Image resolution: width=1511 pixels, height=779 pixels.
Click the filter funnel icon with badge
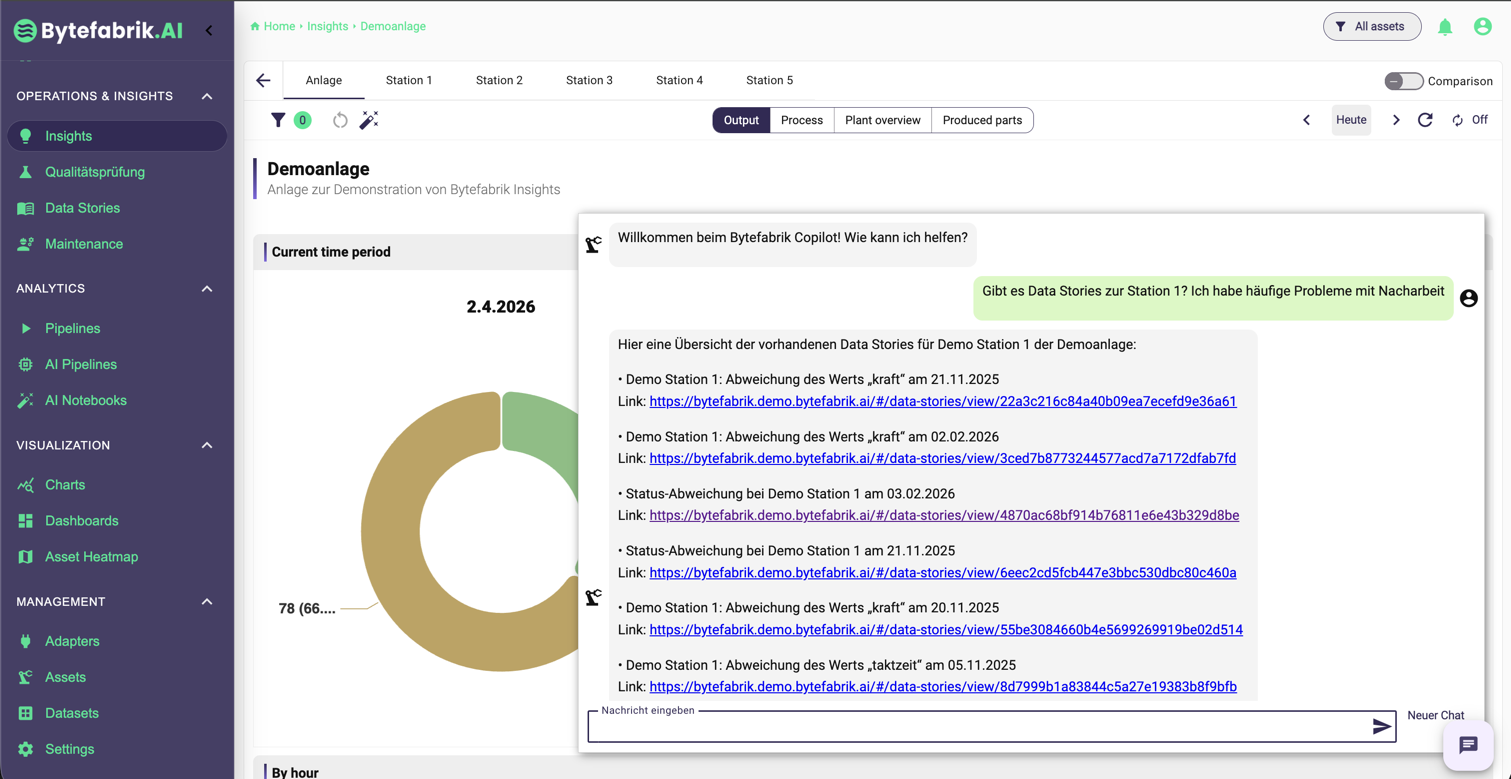click(x=279, y=120)
